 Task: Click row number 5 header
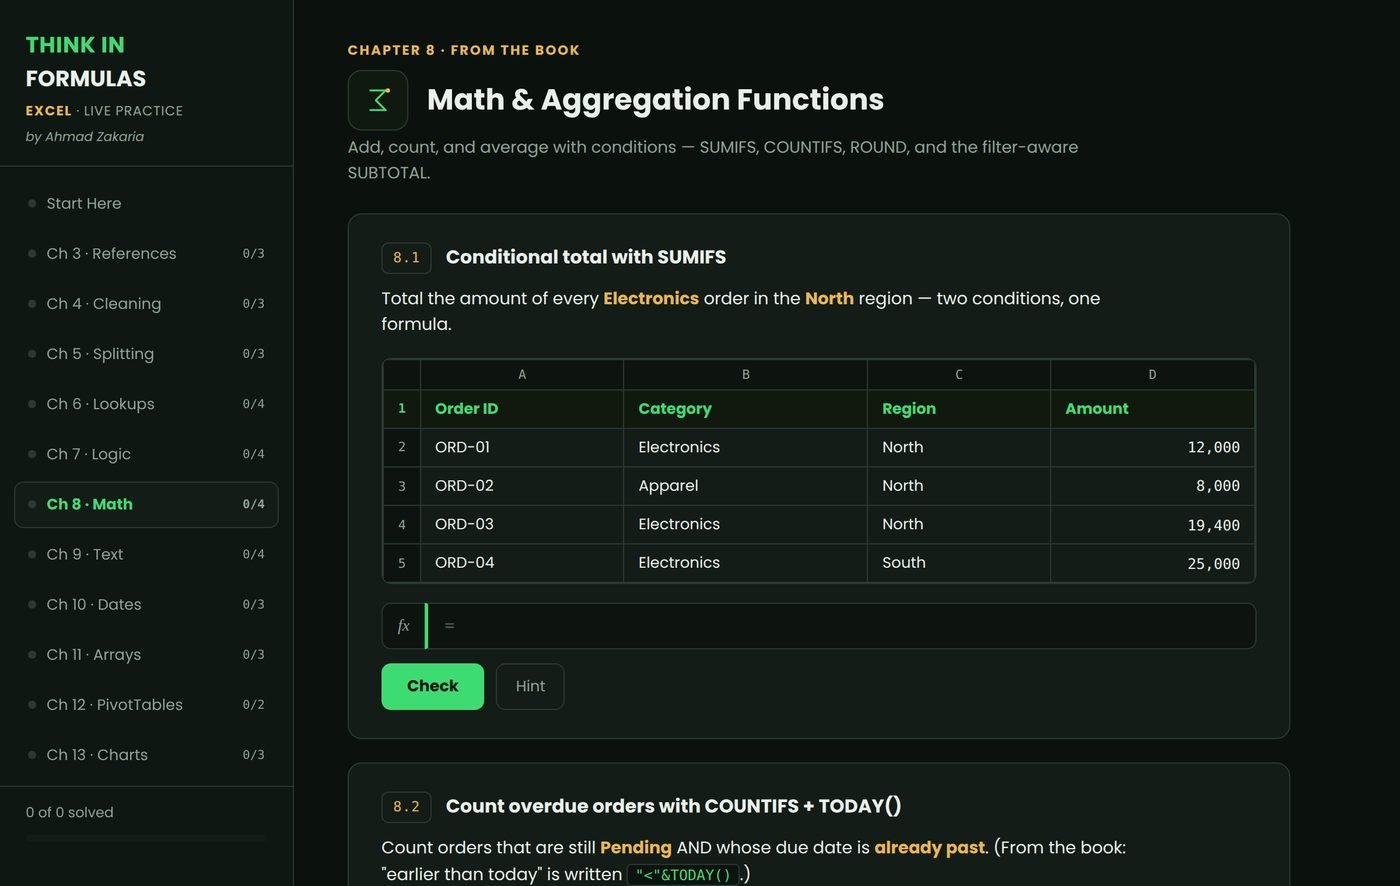pyautogui.click(x=402, y=563)
